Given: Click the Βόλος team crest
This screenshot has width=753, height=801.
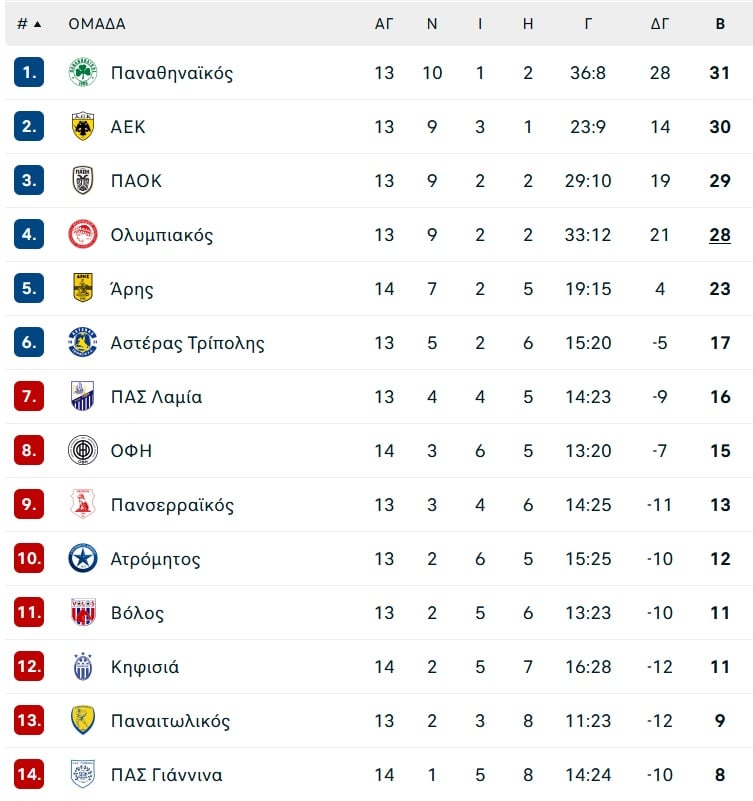Looking at the screenshot, I should tap(82, 612).
